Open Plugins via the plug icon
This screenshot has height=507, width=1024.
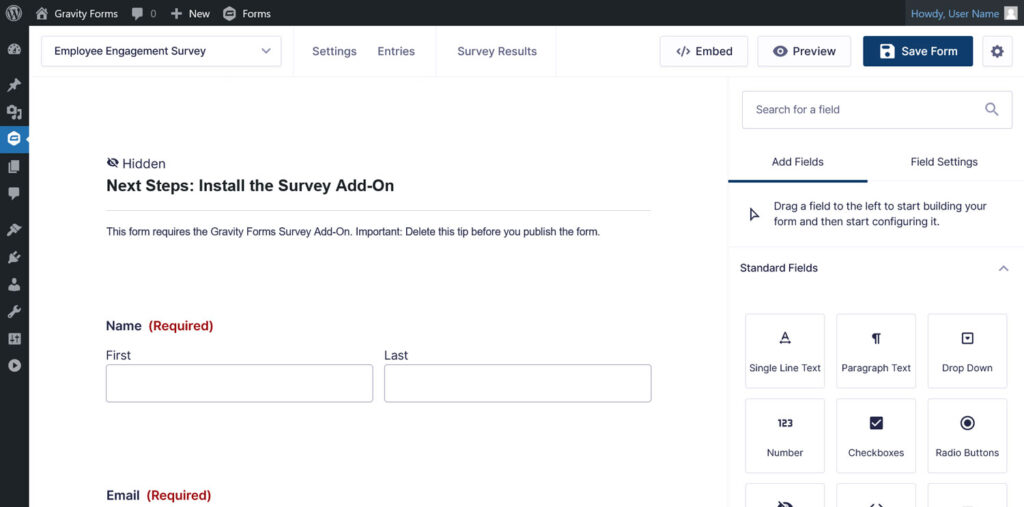point(14,257)
